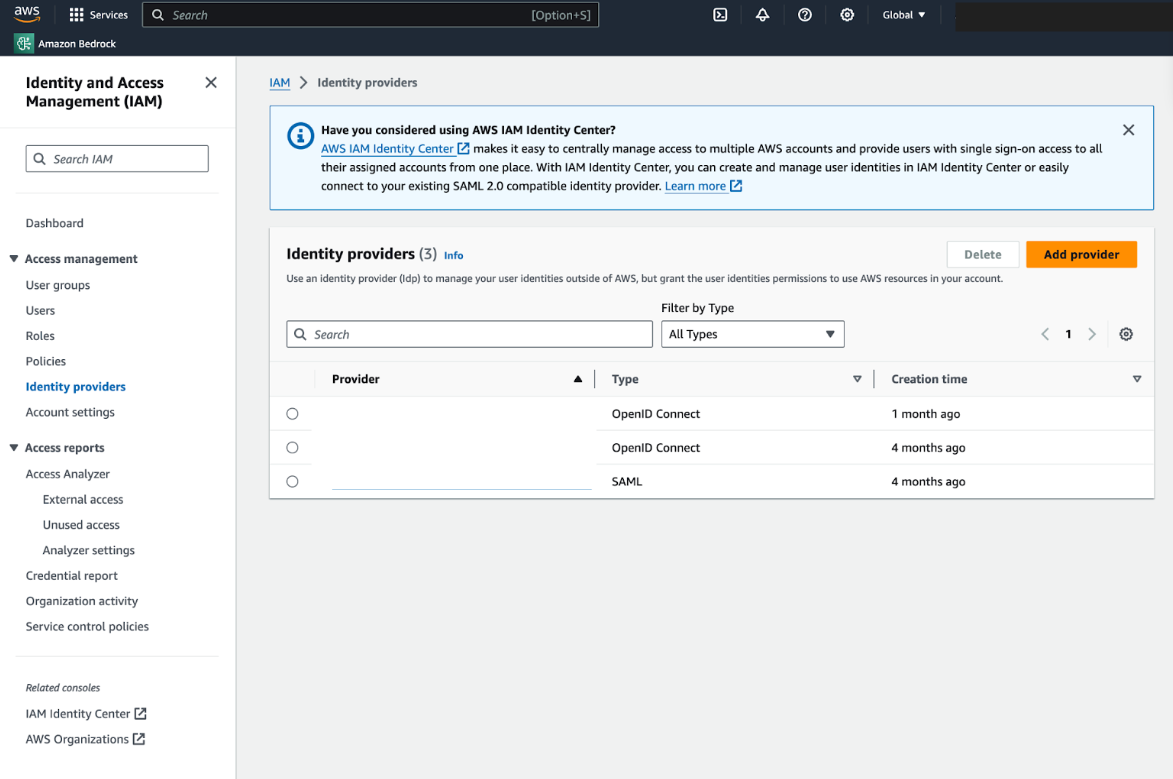This screenshot has width=1173, height=779.
Task: Click the '1 month ago' creation time
Action: pyautogui.click(x=925, y=414)
